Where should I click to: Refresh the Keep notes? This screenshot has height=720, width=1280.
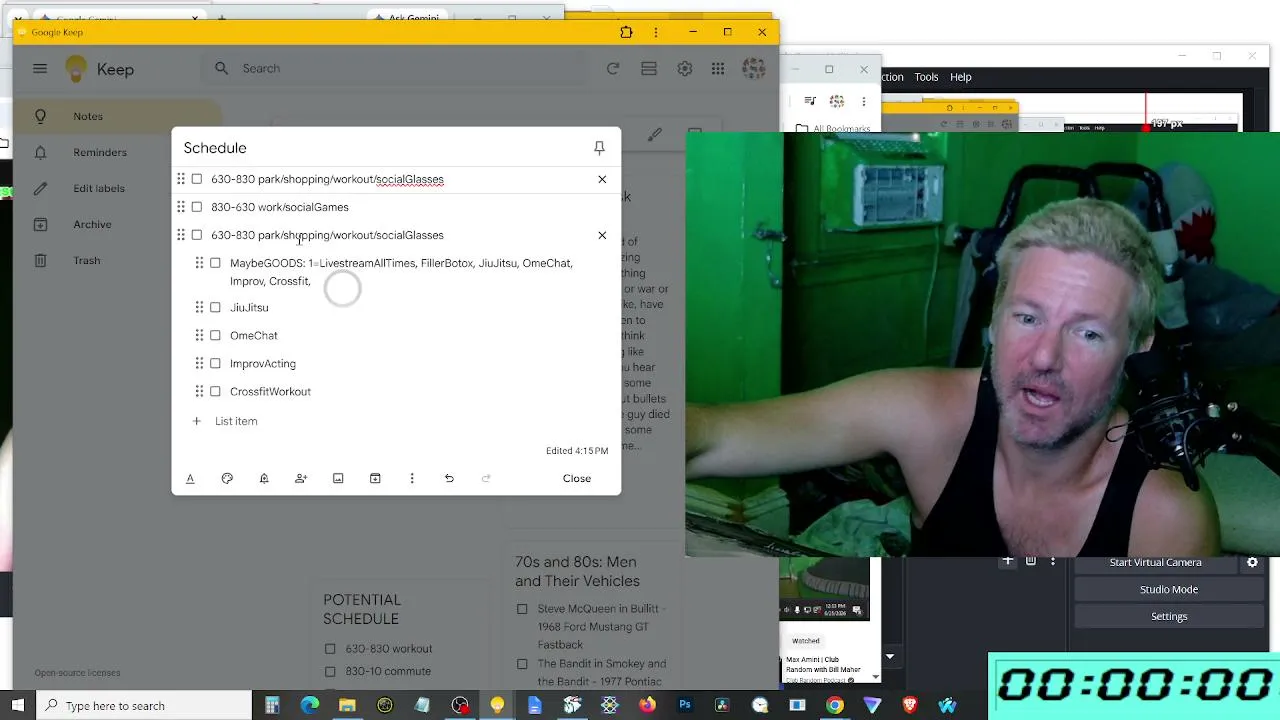click(x=613, y=68)
